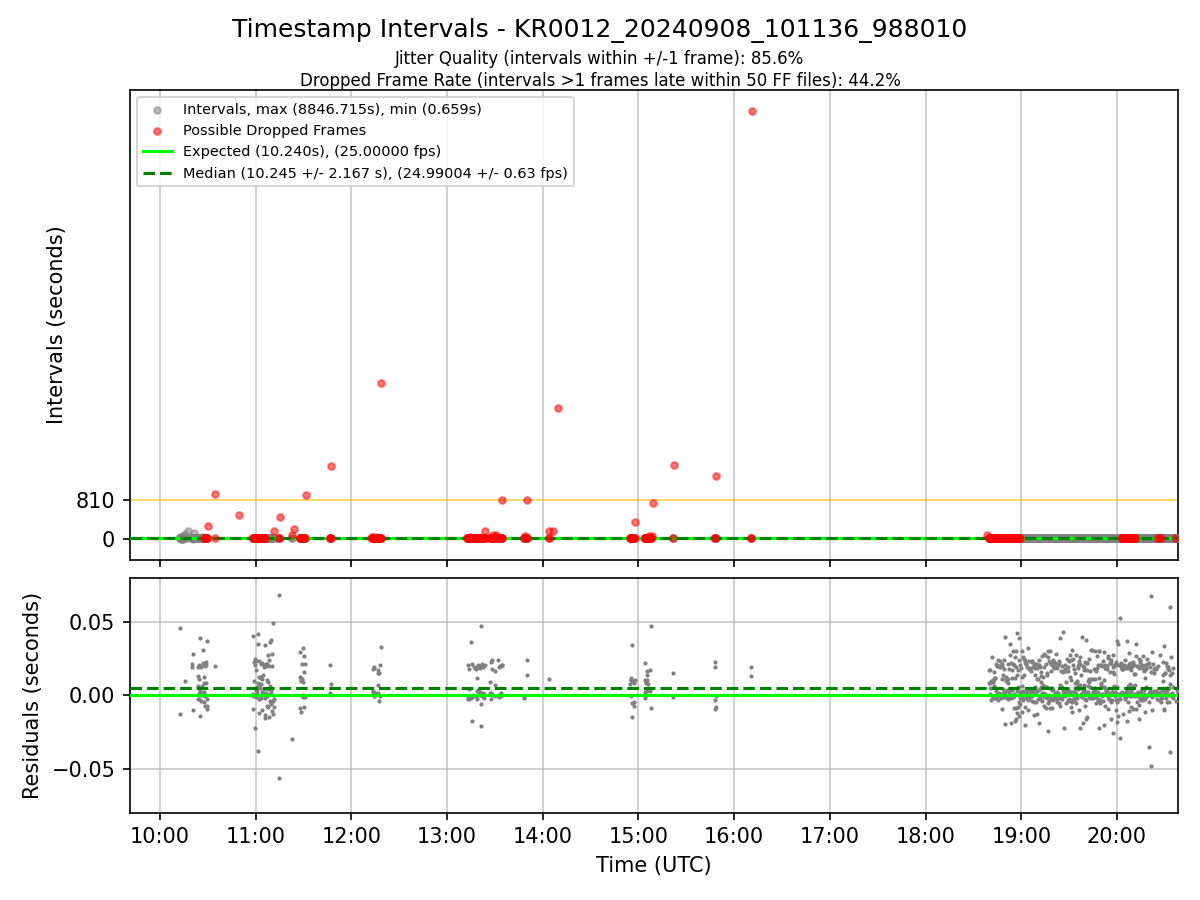
Task: Select the 'Jitter Quality' 85.6% subtitle line
Action: tap(599, 58)
